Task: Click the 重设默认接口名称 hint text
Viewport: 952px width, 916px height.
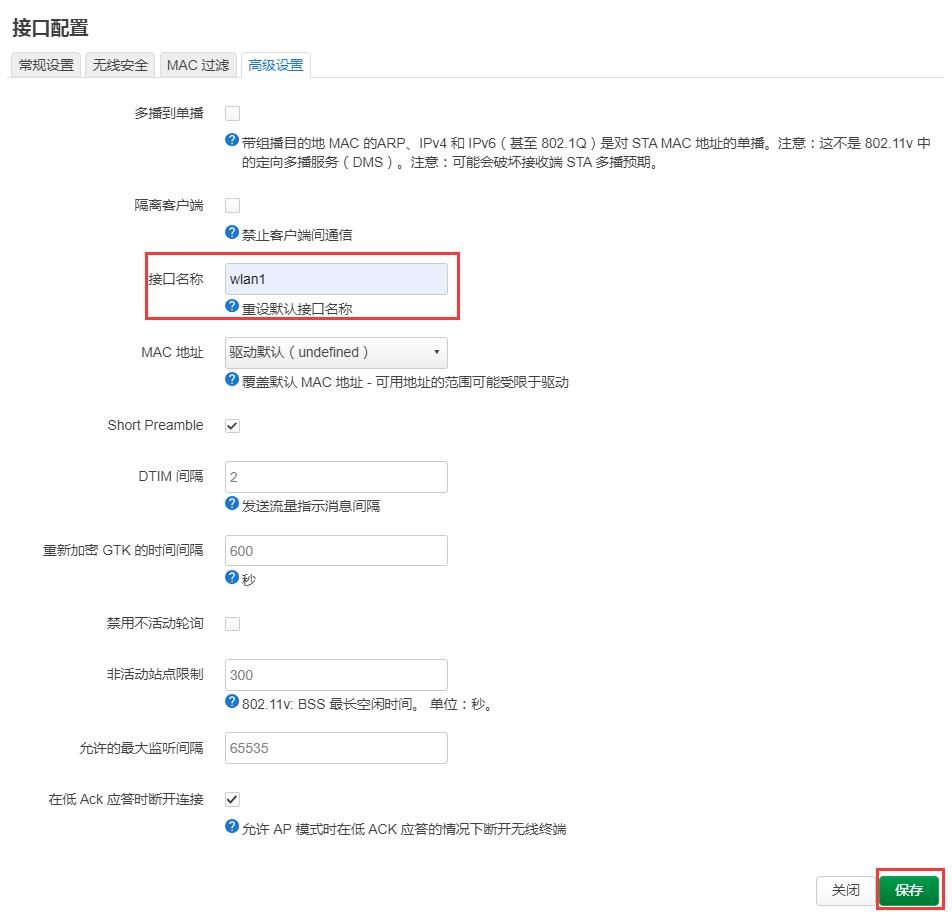Action: 297,309
